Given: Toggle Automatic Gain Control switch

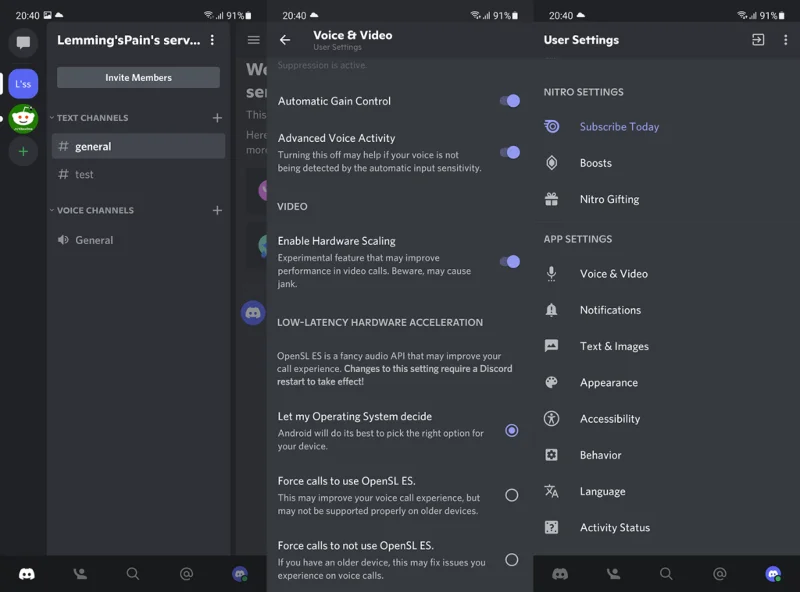Looking at the screenshot, I should [510, 101].
